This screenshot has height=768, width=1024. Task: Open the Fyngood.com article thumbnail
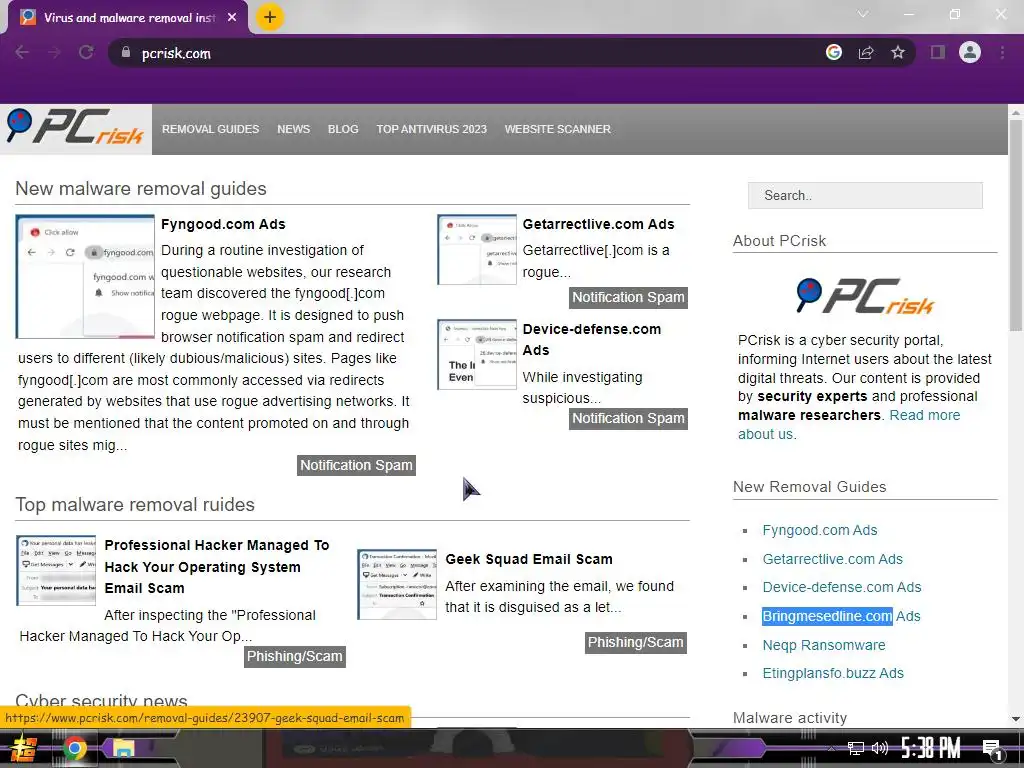[85, 276]
